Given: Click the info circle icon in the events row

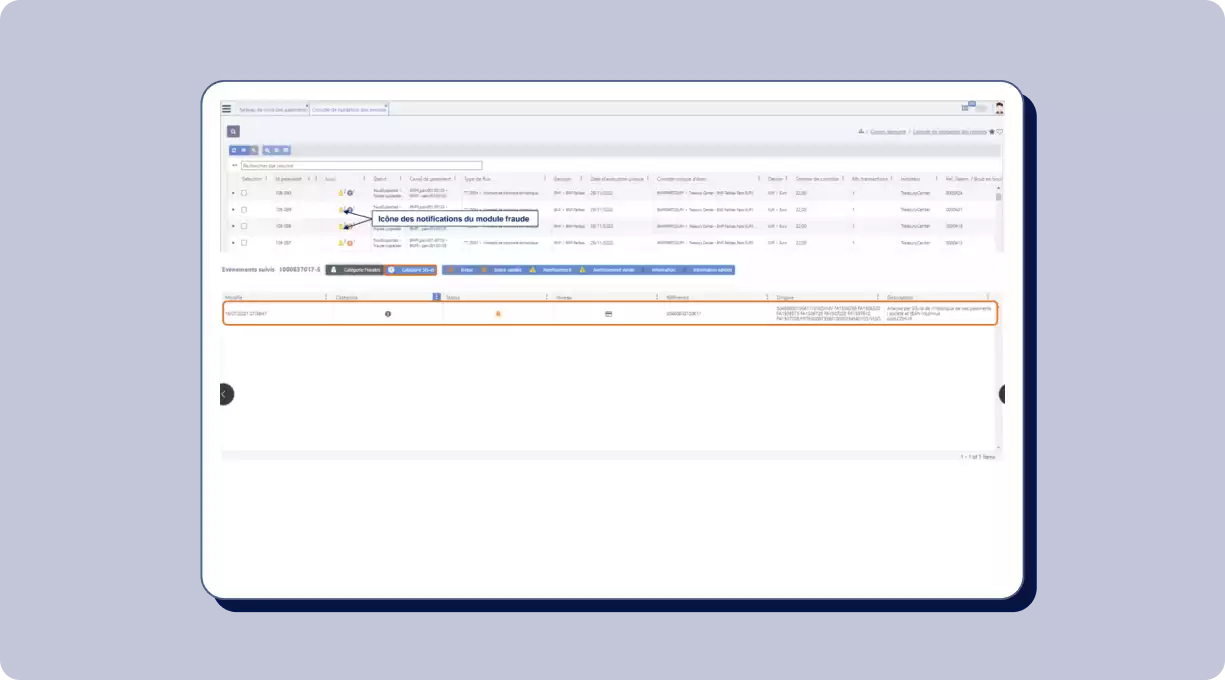Looking at the screenshot, I should [388, 314].
